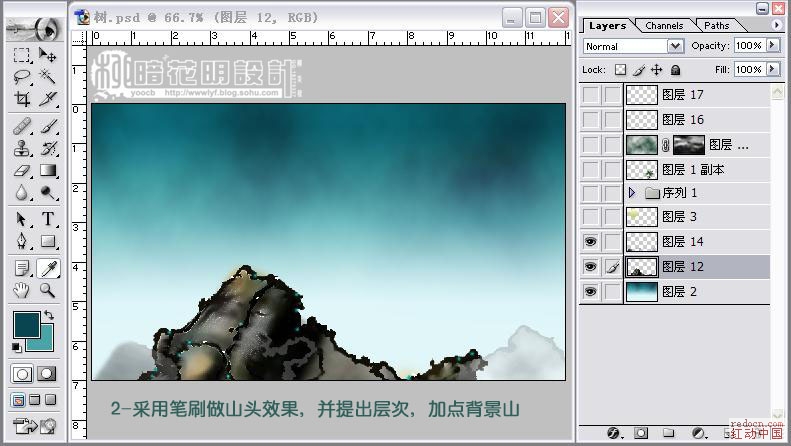Image resolution: width=791 pixels, height=446 pixels.
Task: Swap foreground and background colors
Action: (x=49, y=315)
